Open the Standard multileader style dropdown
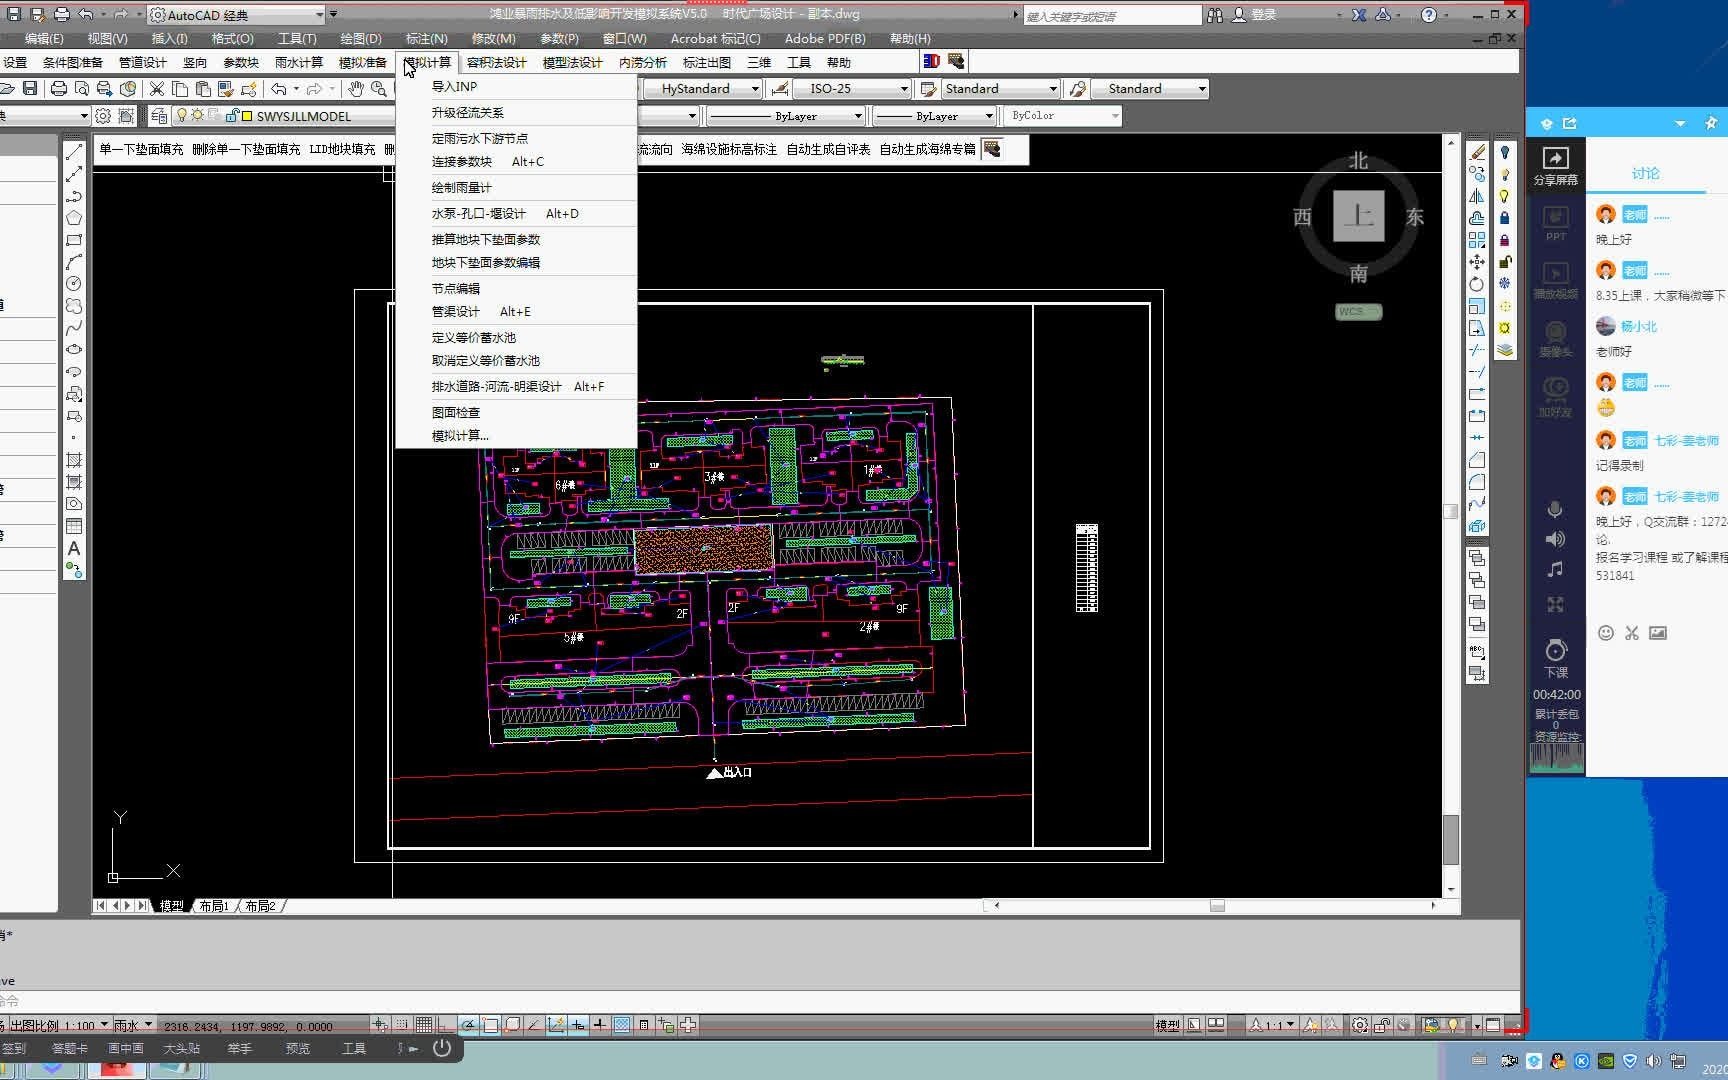 (x=1147, y=89)
